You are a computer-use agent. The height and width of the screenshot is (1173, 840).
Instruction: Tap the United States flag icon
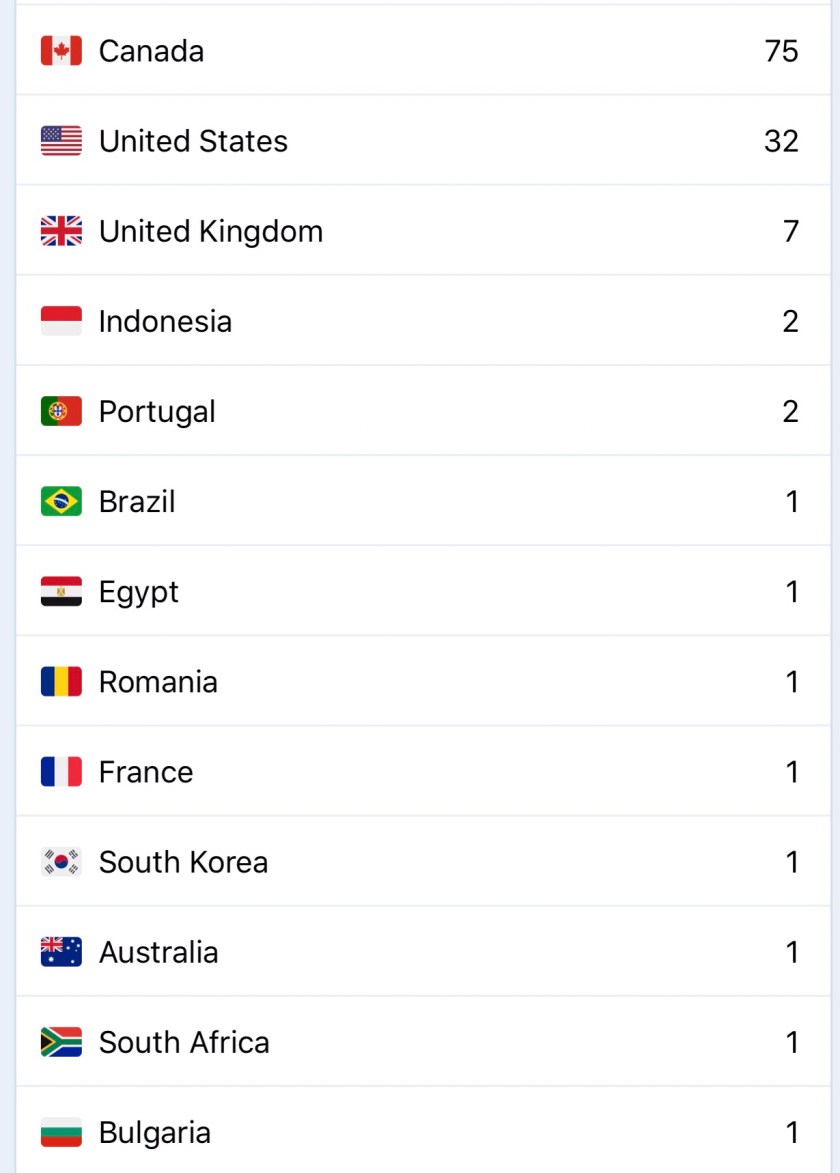61,141
